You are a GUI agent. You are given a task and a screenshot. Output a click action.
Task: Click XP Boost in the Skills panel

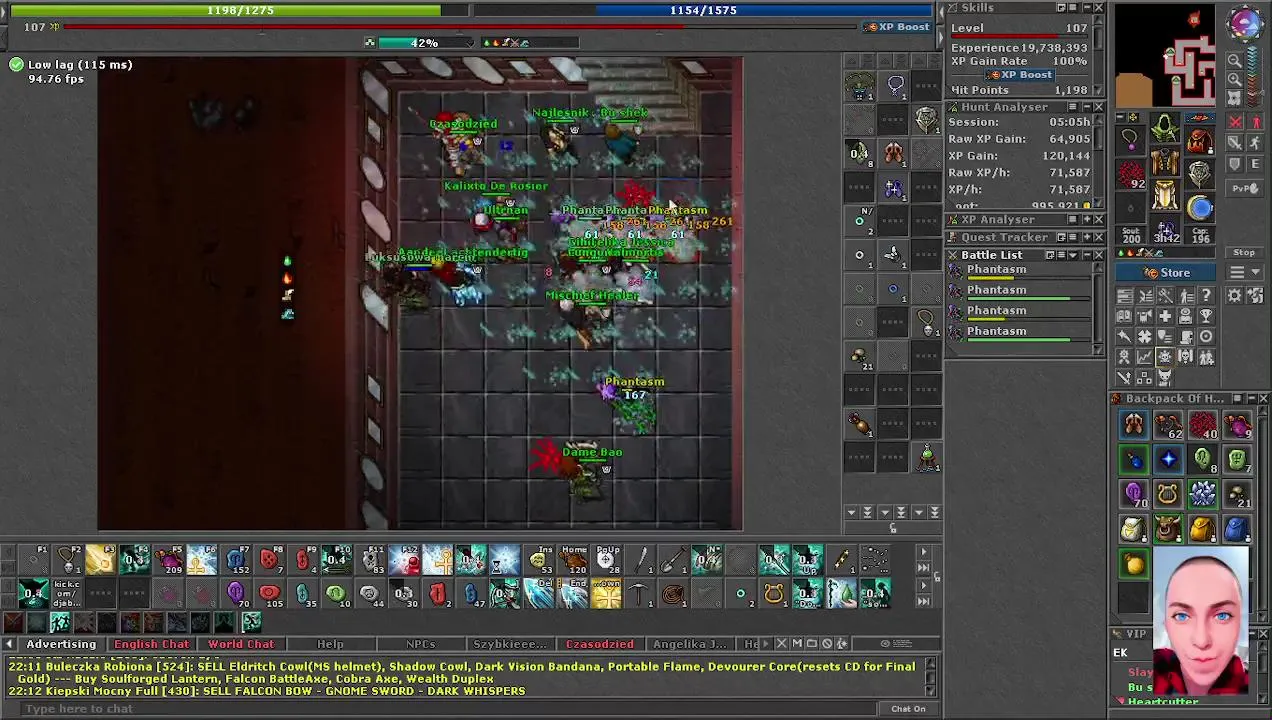(1021, 75)
